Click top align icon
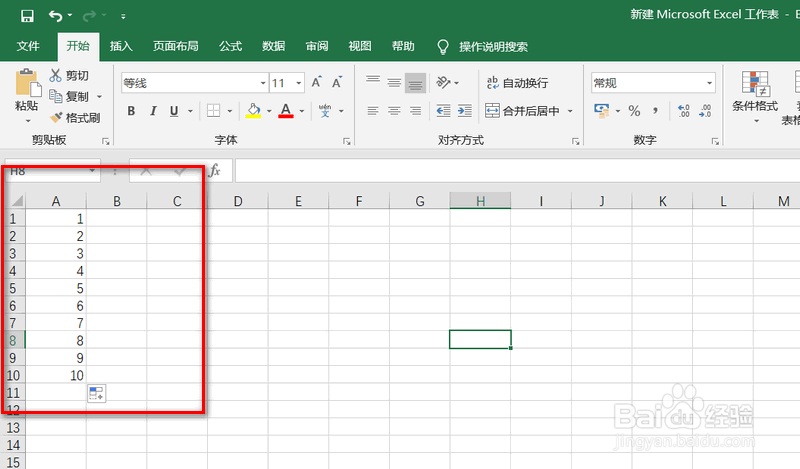800x469 pixels. tap(373, 82)
